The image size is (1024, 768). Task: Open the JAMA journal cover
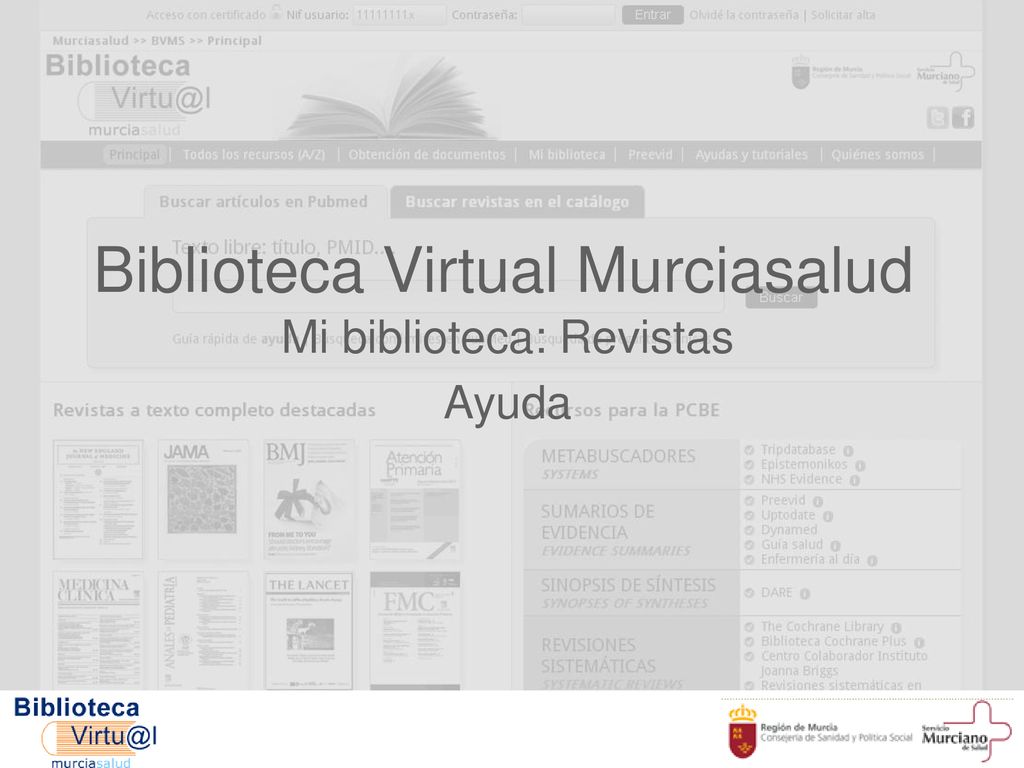[203, 500]
